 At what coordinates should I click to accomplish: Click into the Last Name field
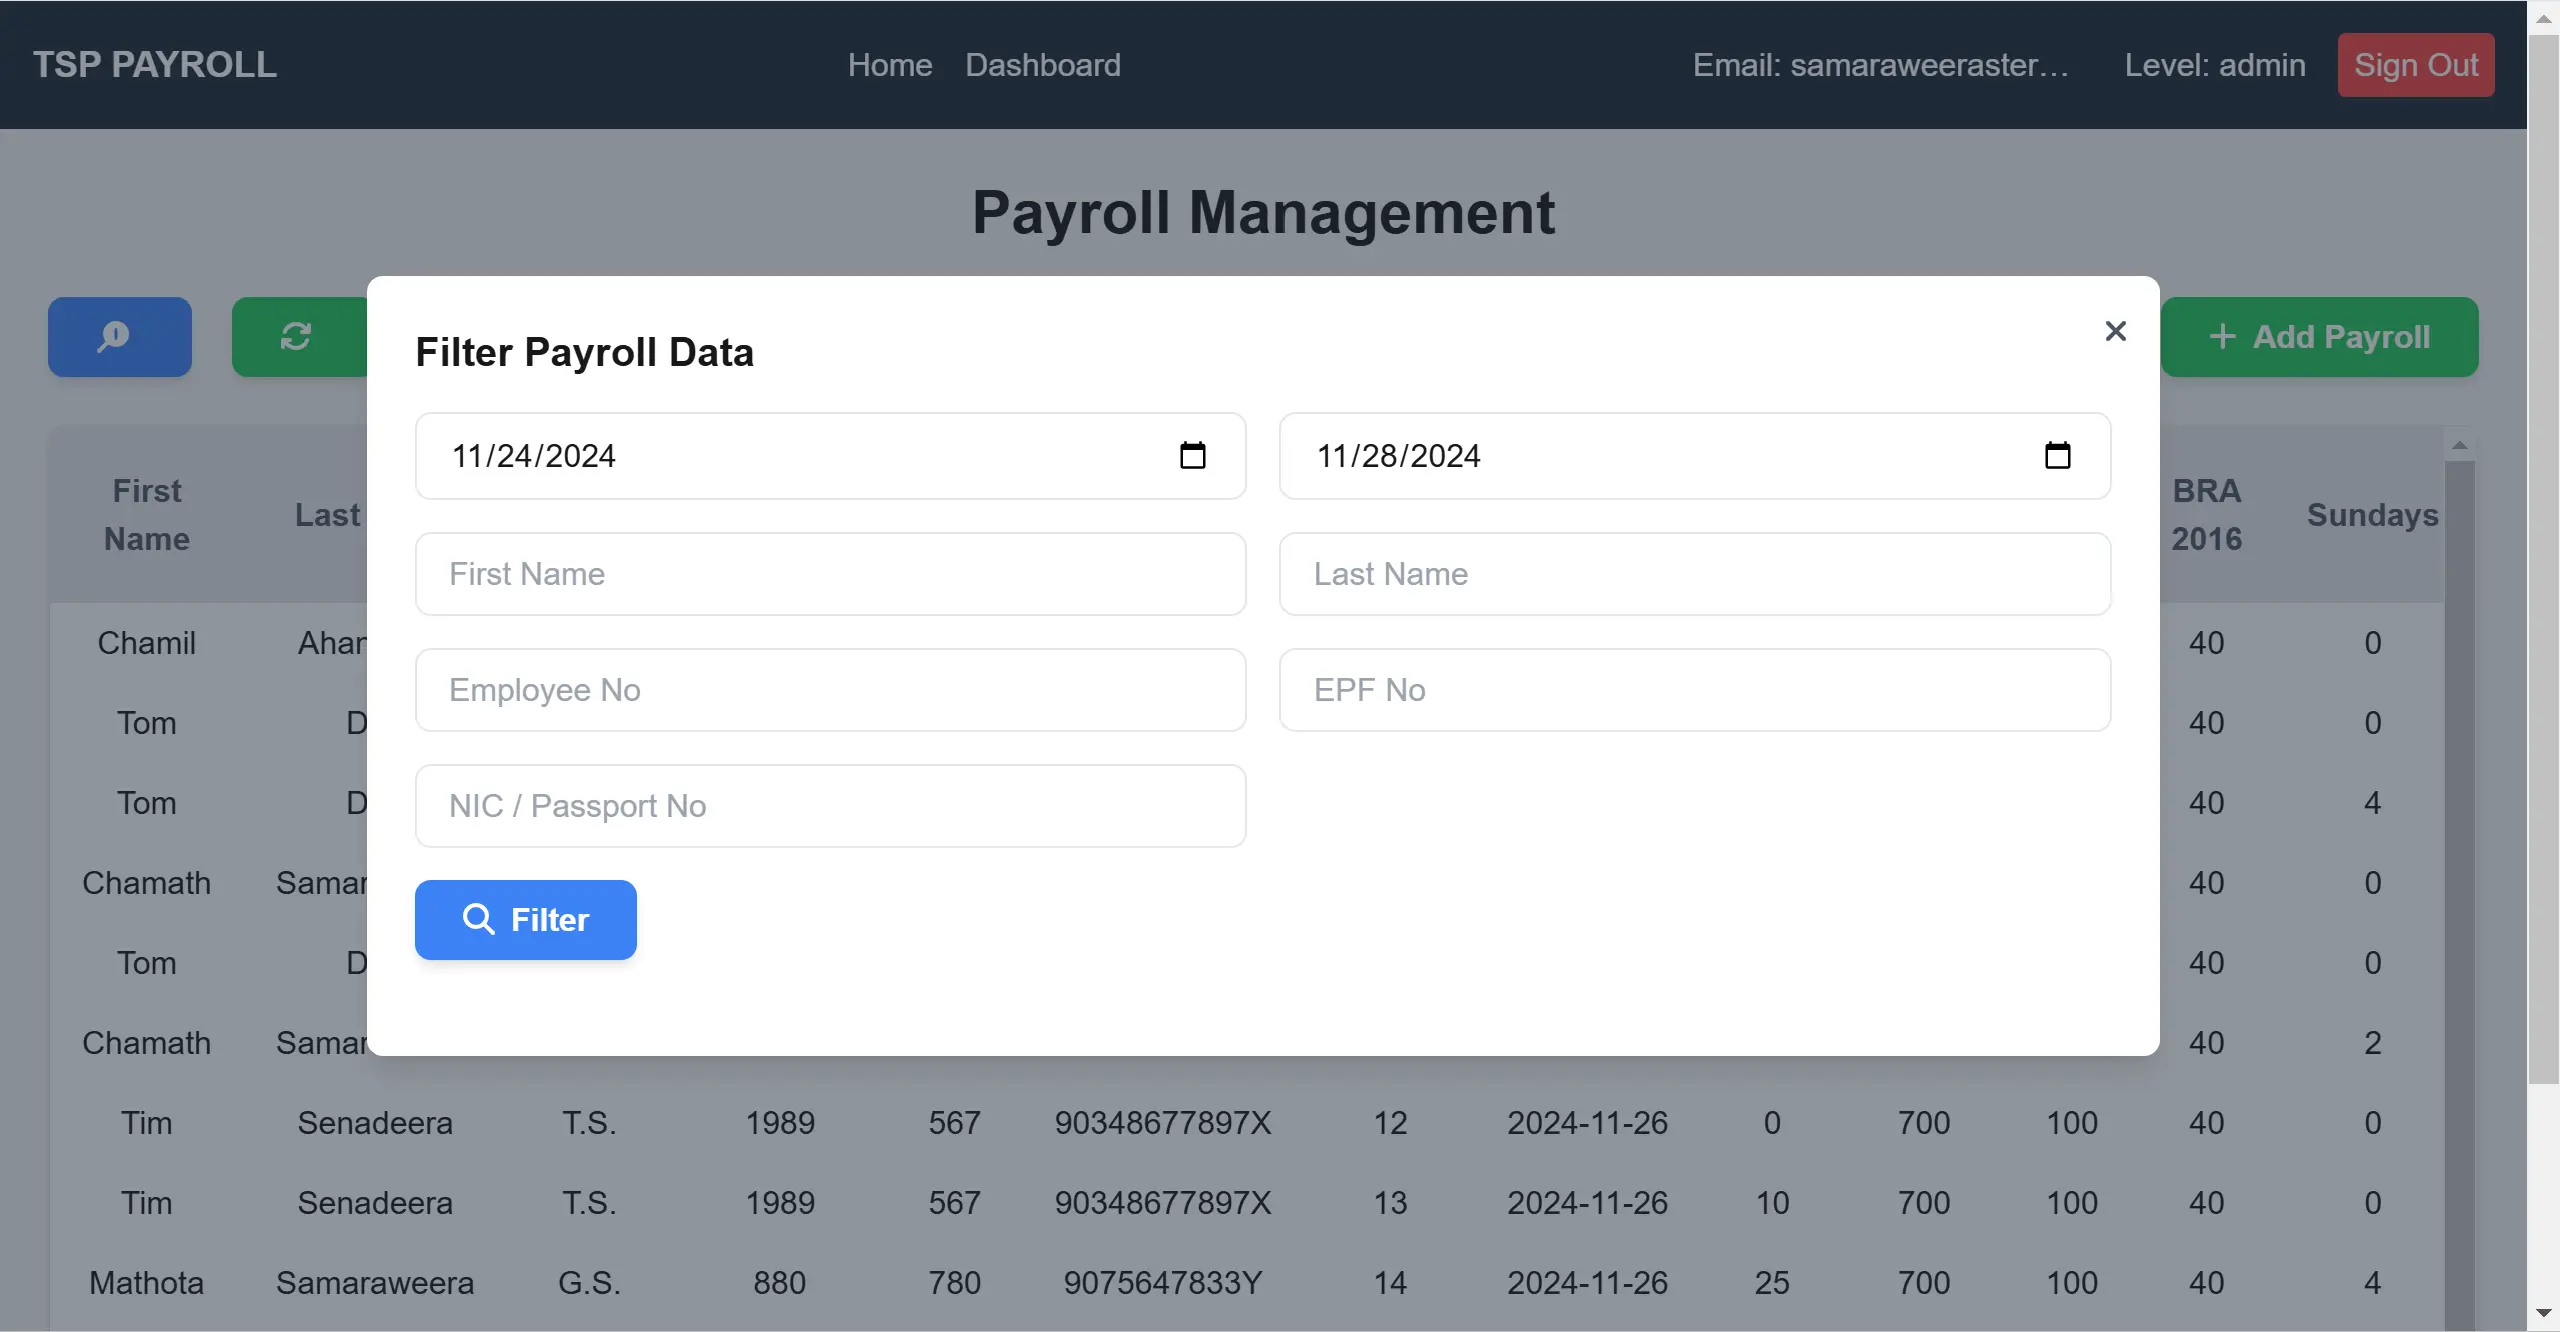[1693, 573]
